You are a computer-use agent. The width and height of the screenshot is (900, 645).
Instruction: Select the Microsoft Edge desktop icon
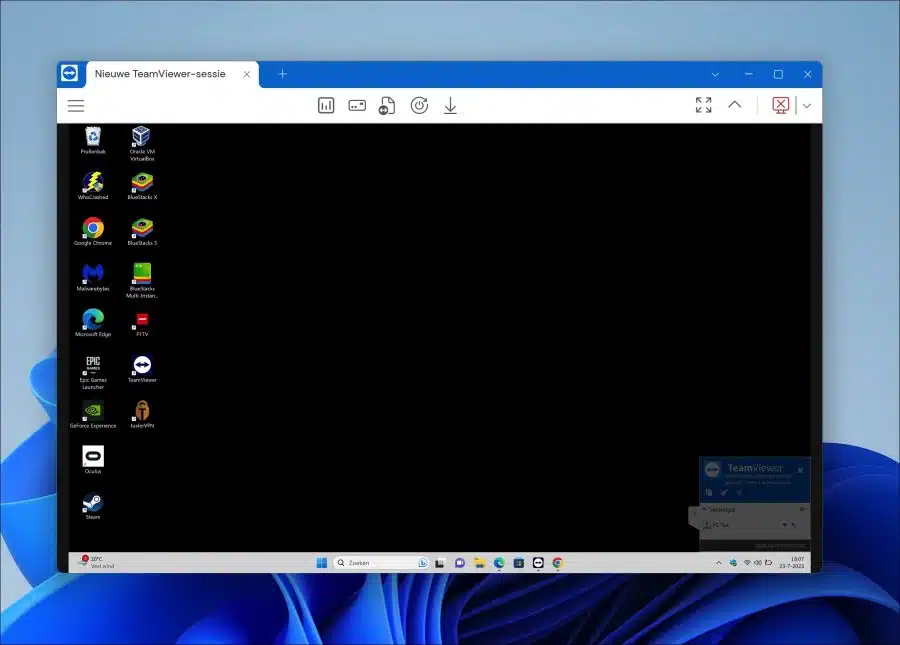[x=93, y=322]
